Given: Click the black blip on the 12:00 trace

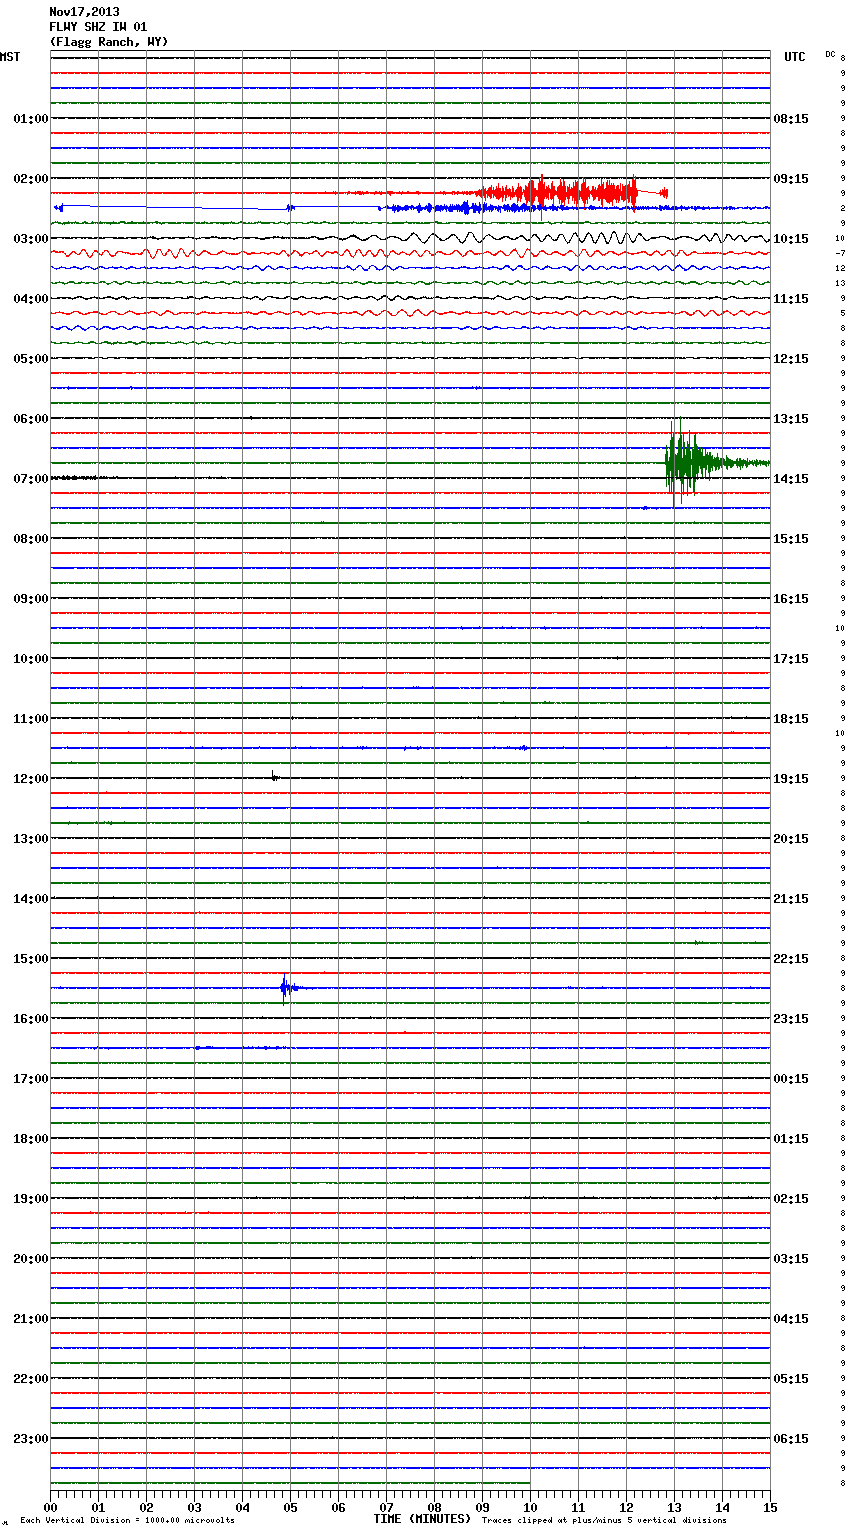Looking at the screenshot, I should (274, 776).
